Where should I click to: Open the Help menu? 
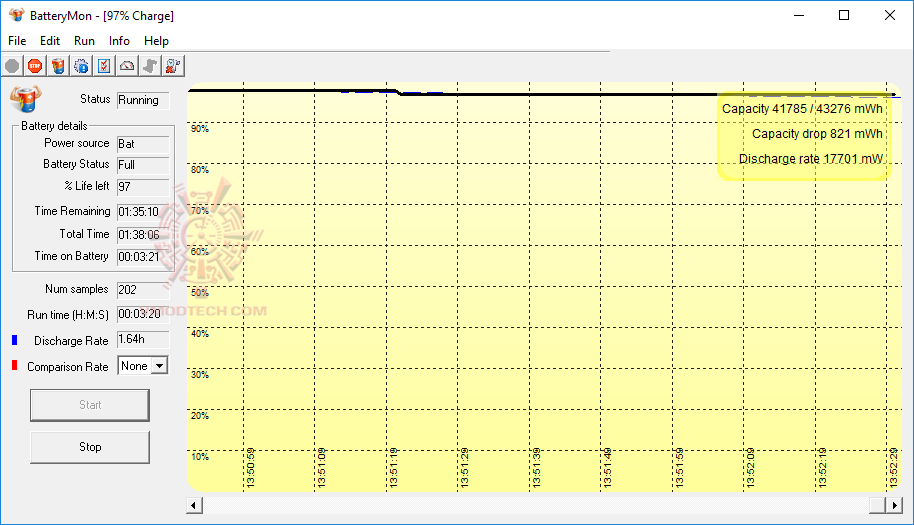click(x=156, y=41)
